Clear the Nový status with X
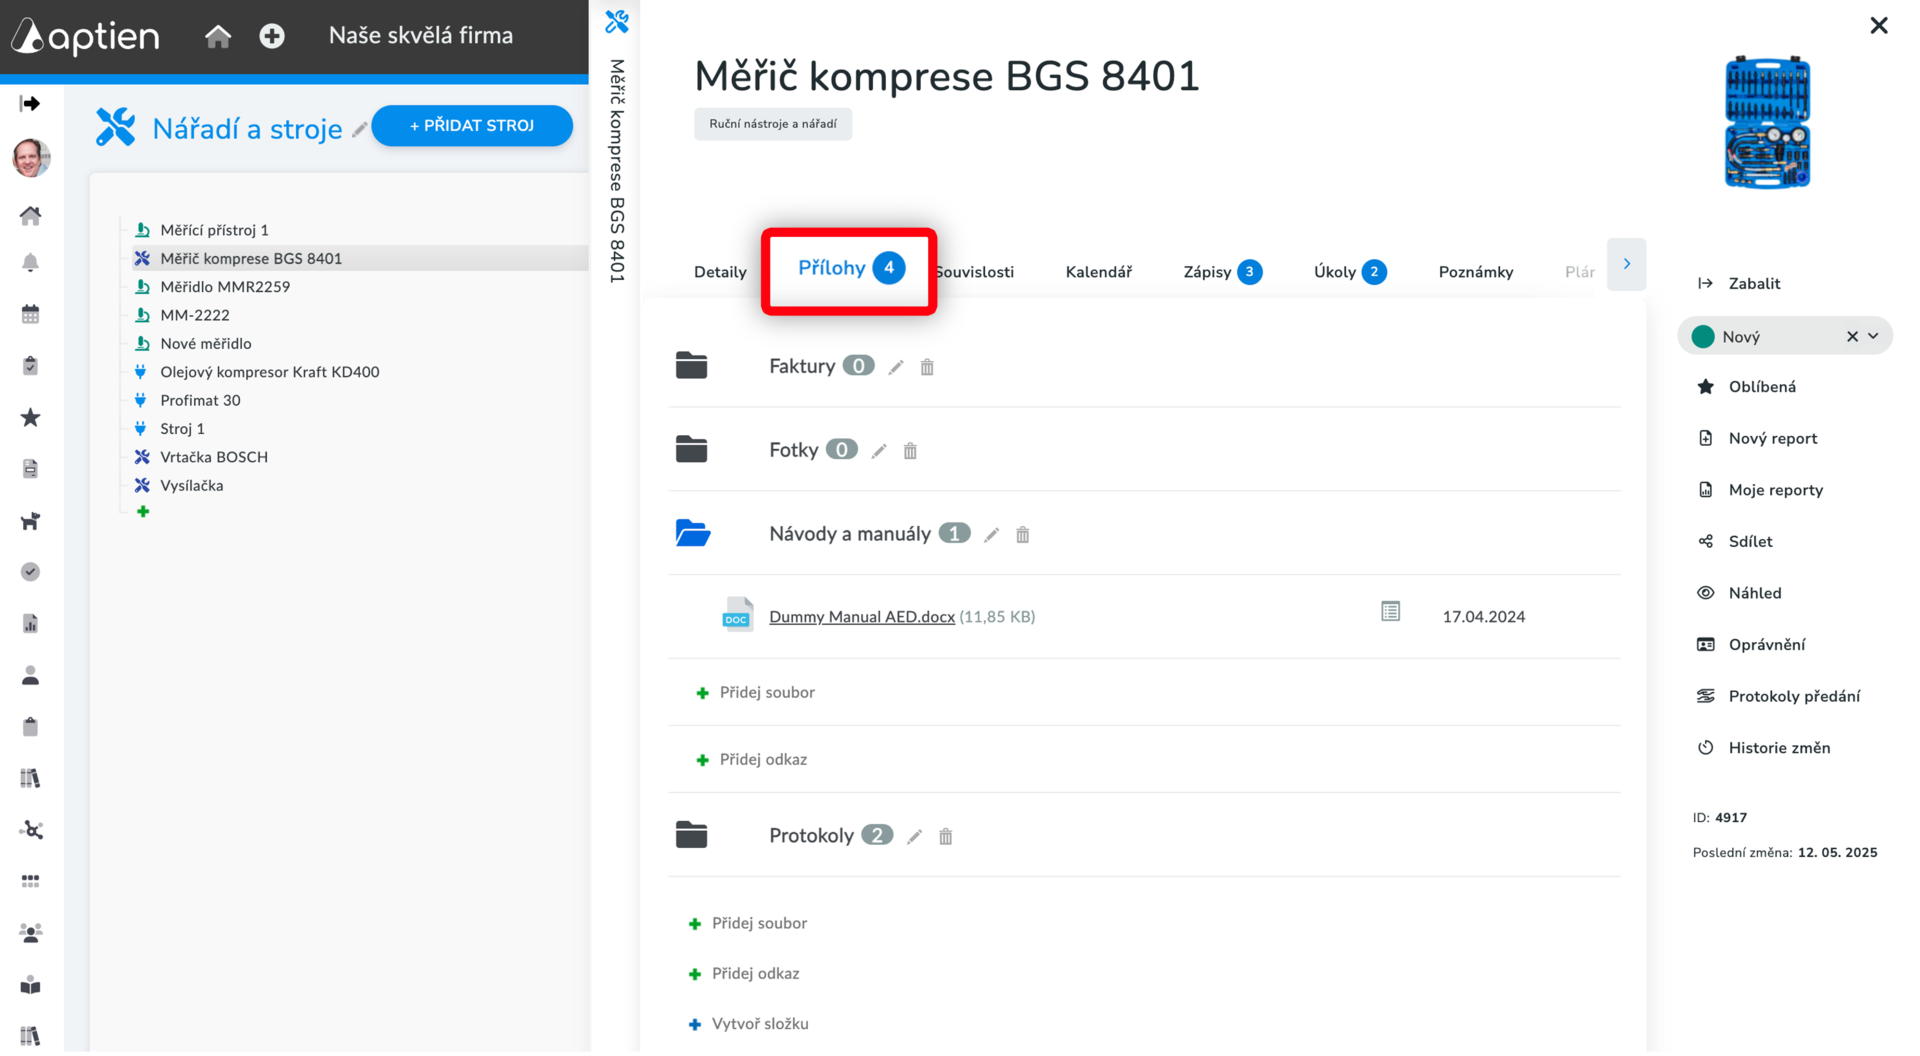The width and height of the screenshot is (1920, 1056). click(1852, 337)
